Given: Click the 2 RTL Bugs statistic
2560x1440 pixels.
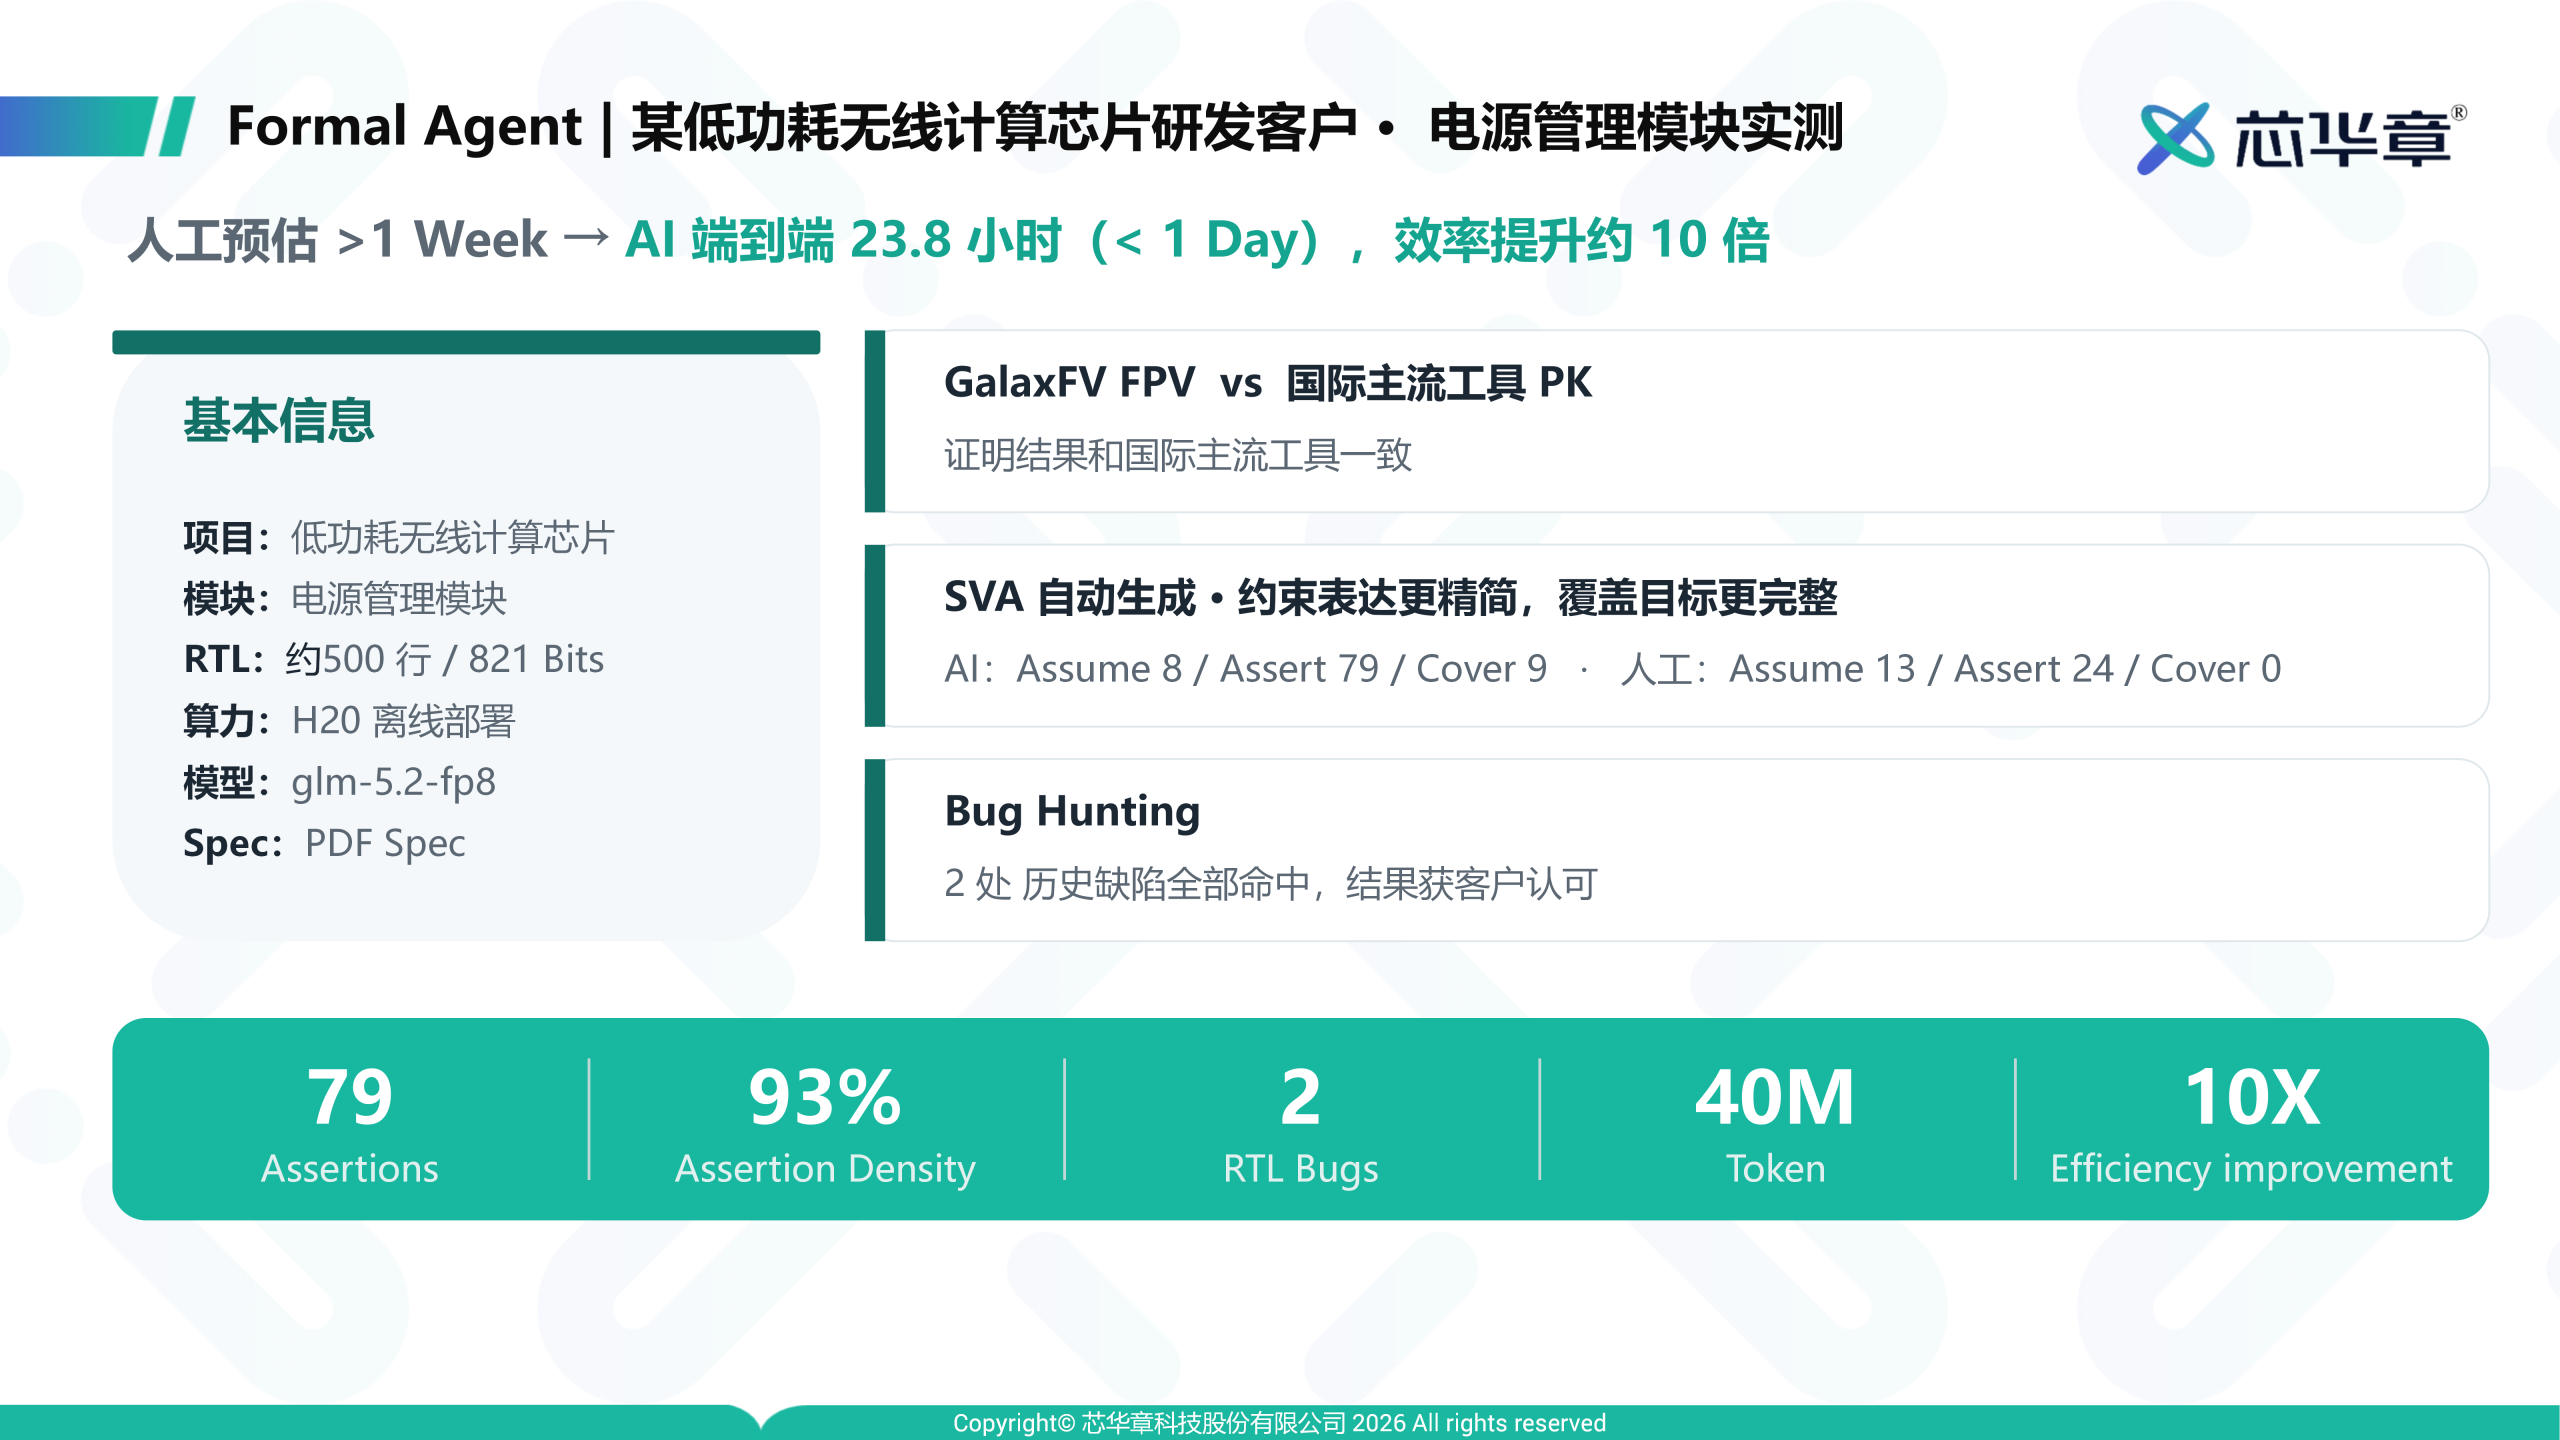Looking at the screenshot, I should click(1300, 1122).
